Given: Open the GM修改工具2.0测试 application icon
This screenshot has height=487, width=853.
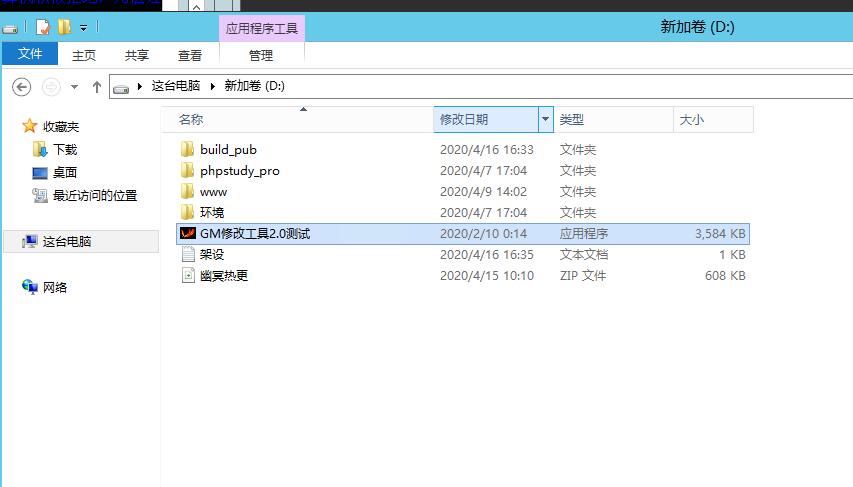Looking at the screenshot, I should point(187,234).
